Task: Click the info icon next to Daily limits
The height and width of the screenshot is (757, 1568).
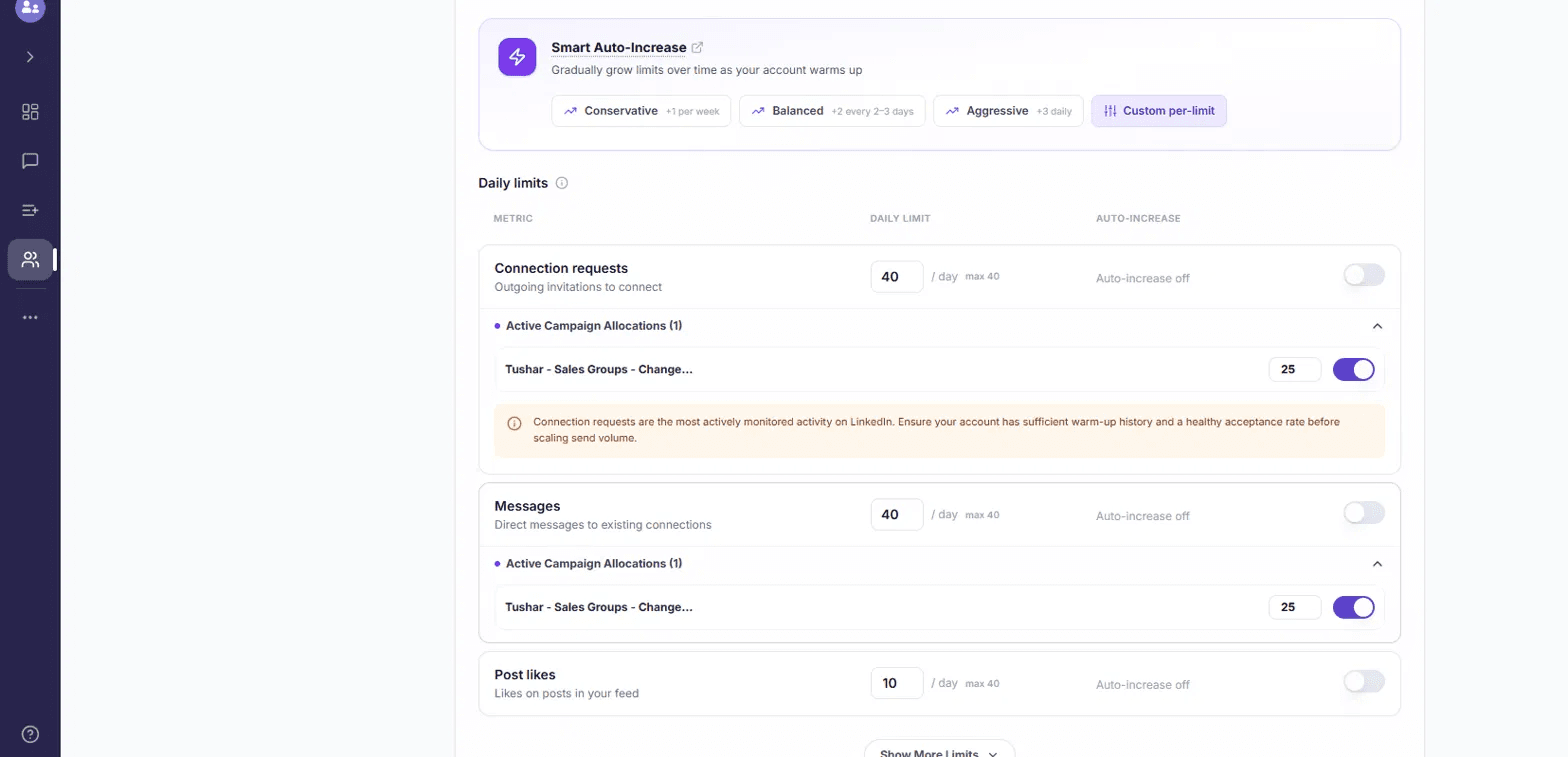Action: tap(562, 183)
